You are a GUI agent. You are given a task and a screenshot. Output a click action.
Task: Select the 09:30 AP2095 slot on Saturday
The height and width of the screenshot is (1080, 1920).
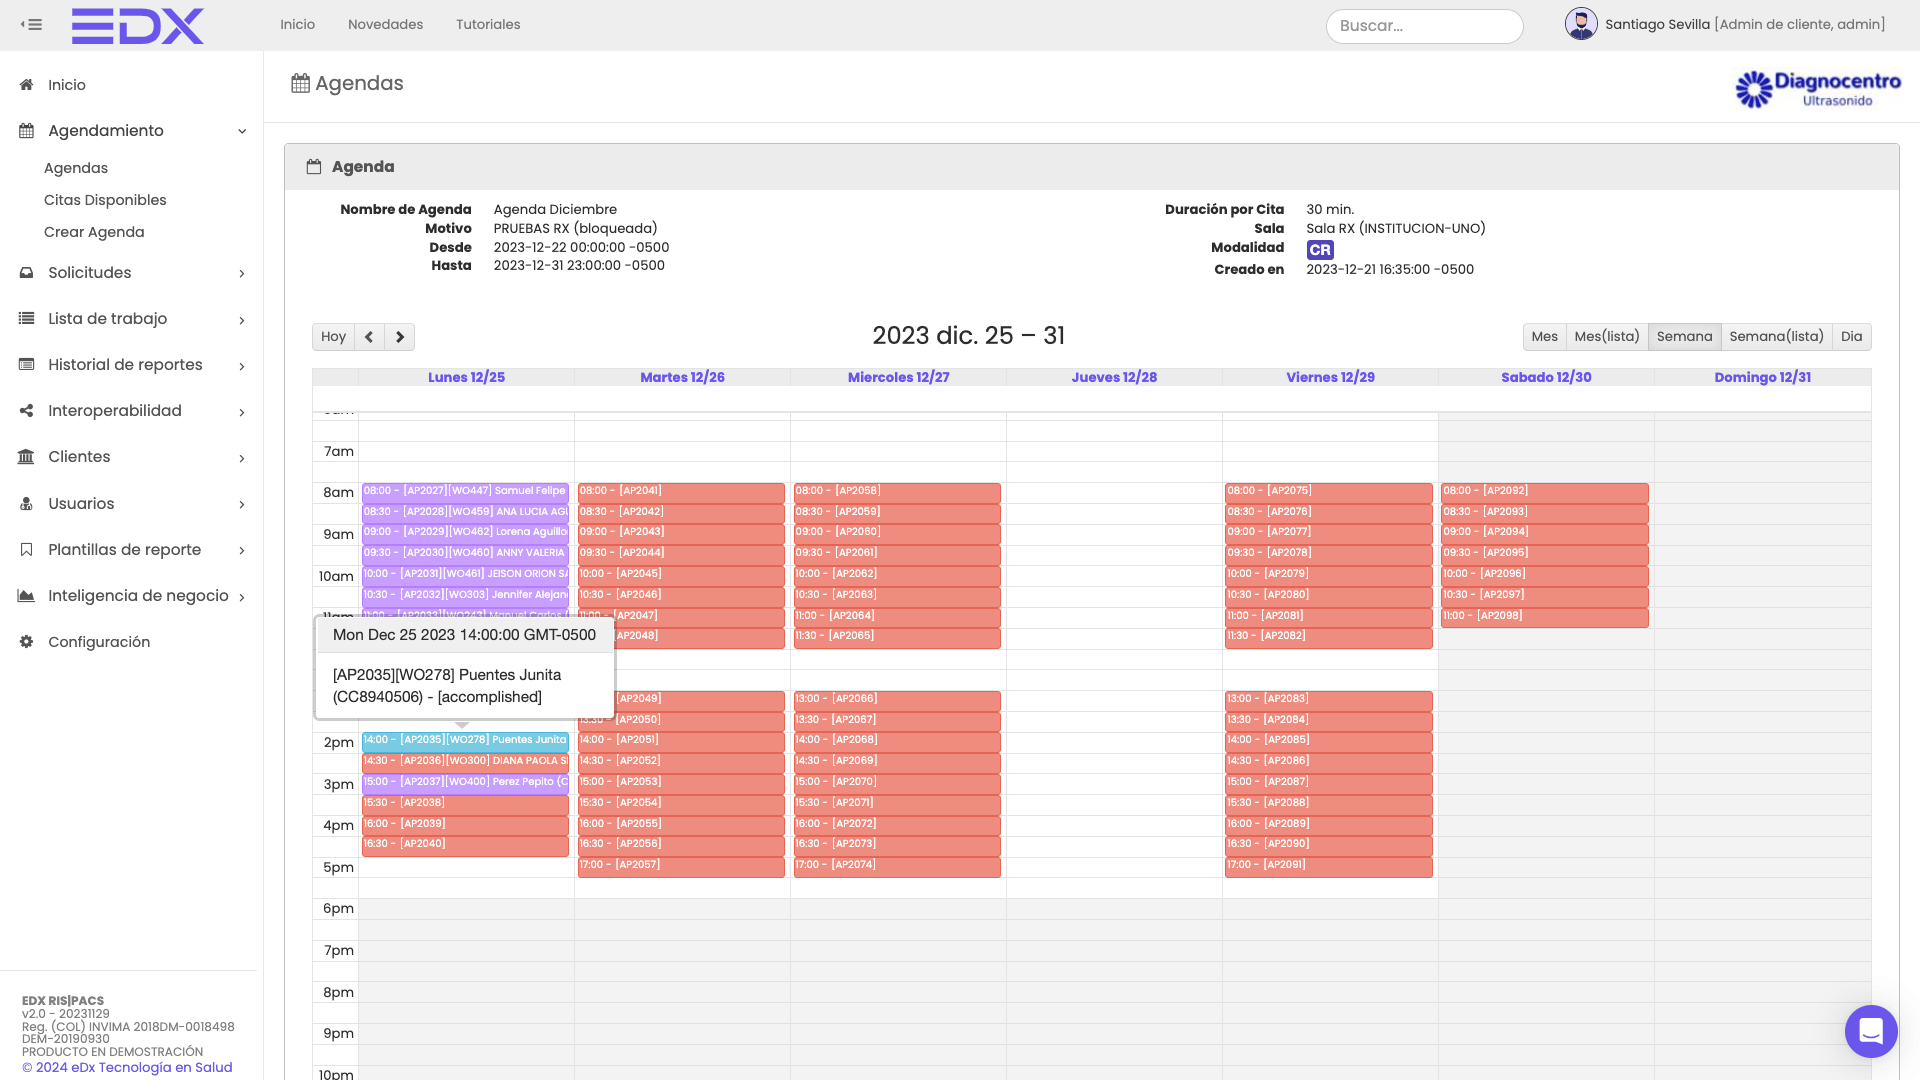pyautogui.click(x=1545, y=554)
